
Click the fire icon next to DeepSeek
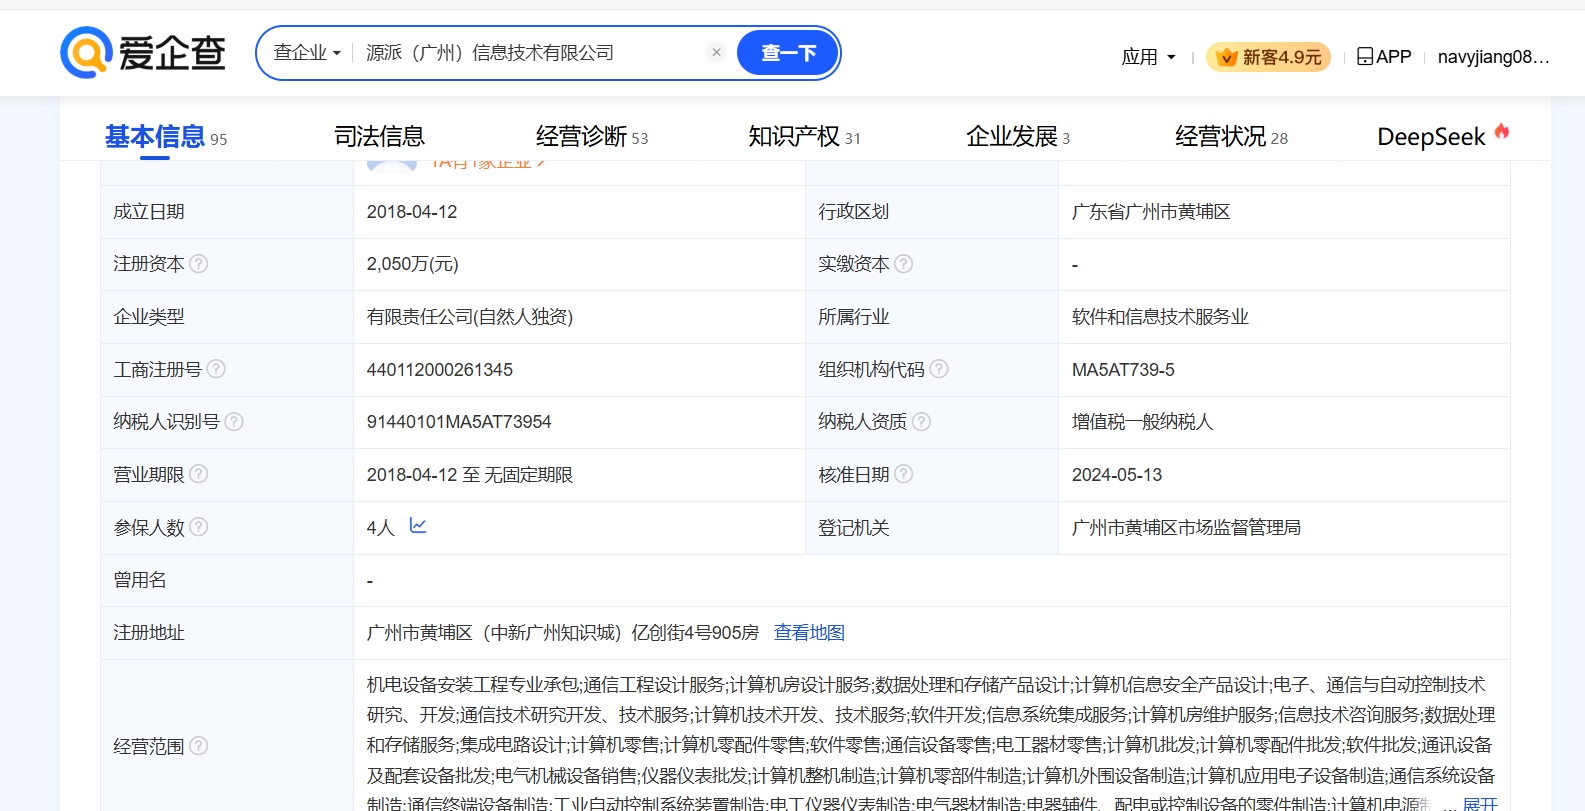click(1502, 131)
